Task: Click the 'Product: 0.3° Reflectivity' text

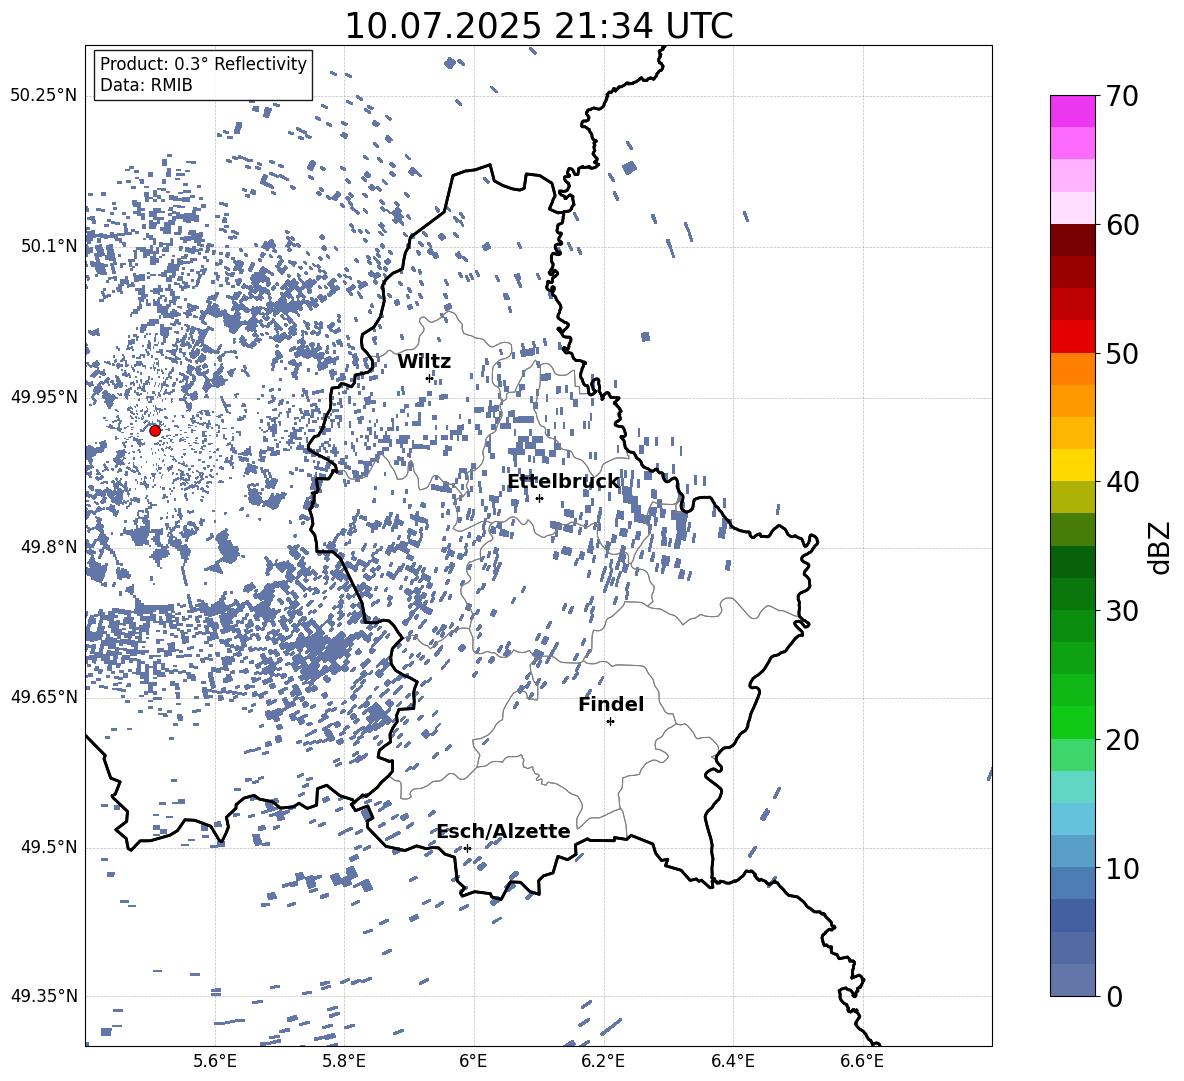Action: [x=203, y=64]
